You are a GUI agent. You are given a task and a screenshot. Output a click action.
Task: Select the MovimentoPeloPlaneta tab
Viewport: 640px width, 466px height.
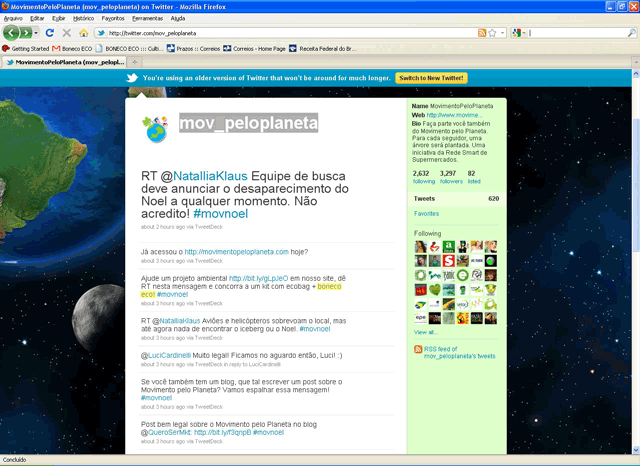click(65, 62)
